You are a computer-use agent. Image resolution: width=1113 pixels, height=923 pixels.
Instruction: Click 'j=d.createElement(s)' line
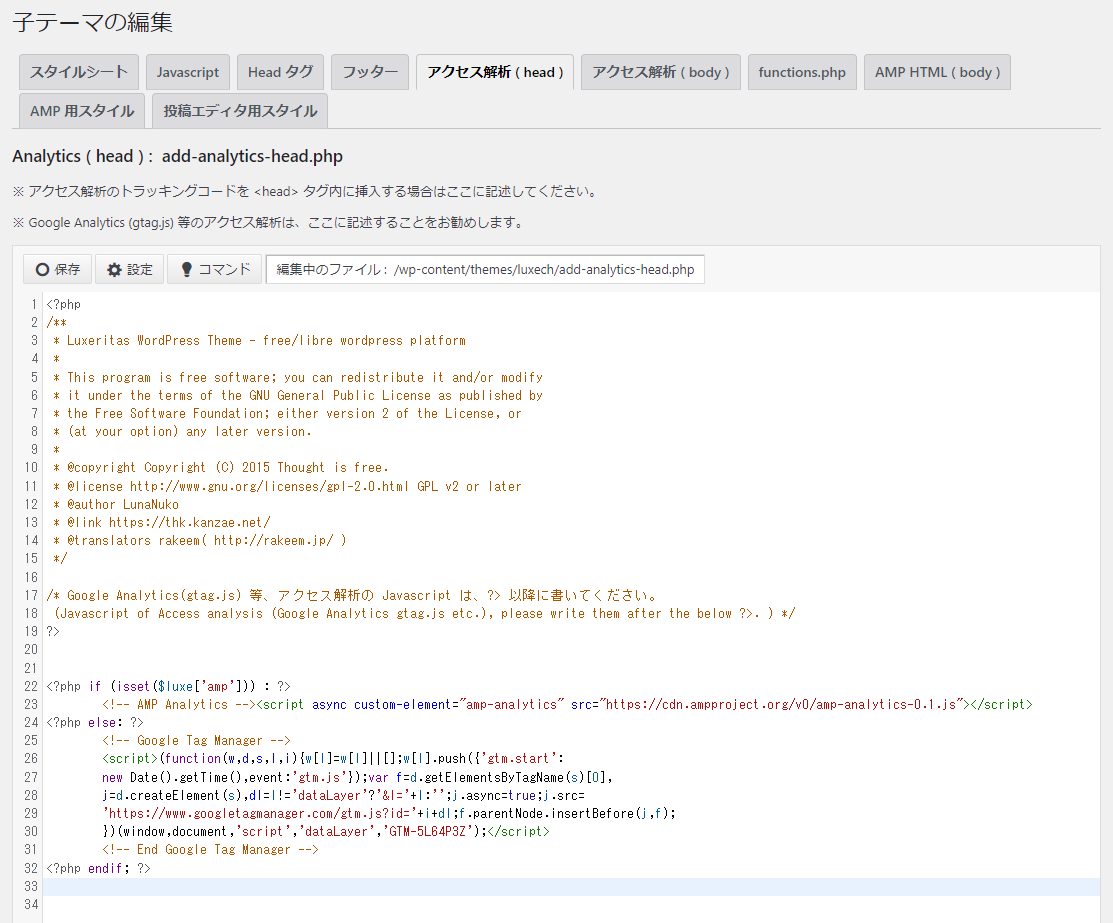[344, 795]
